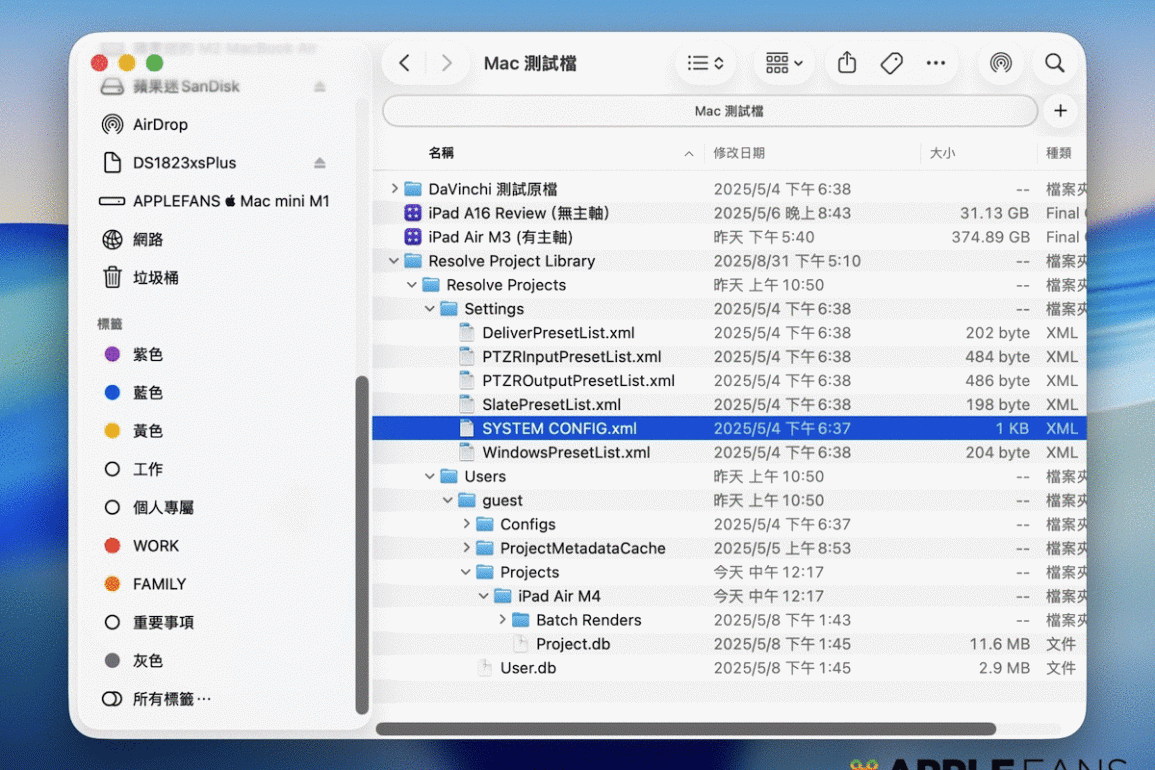
Task: Select the red WORK tag
Action: coord(155,546)
